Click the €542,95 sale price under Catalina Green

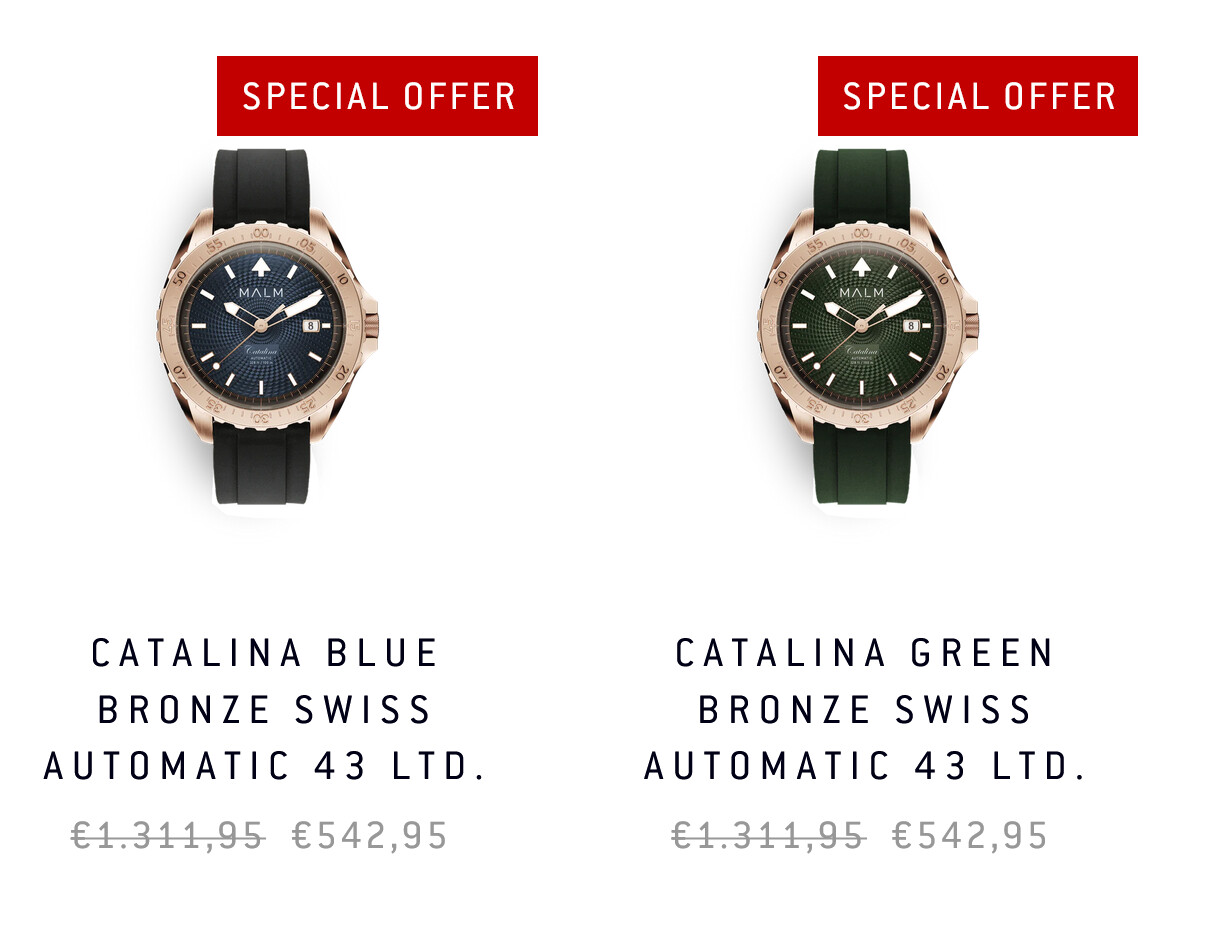(970, 835)
